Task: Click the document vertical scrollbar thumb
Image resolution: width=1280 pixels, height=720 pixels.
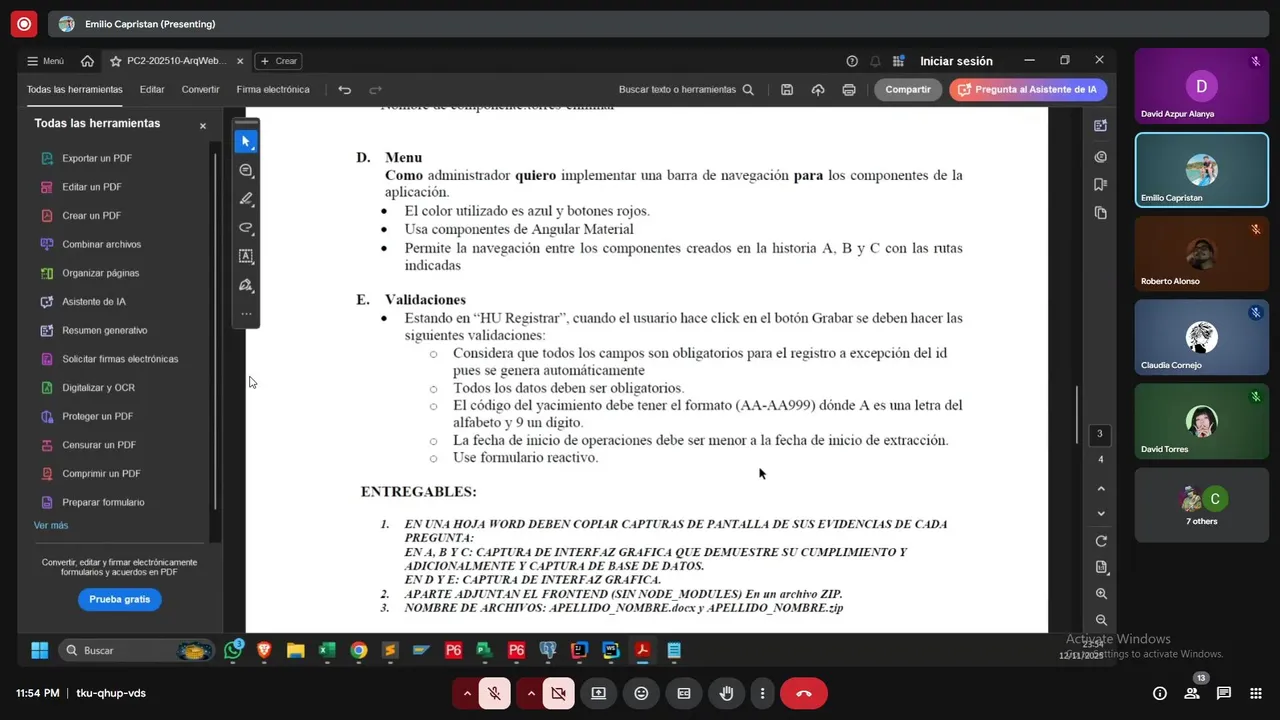Action: [x=1077, y=414]
